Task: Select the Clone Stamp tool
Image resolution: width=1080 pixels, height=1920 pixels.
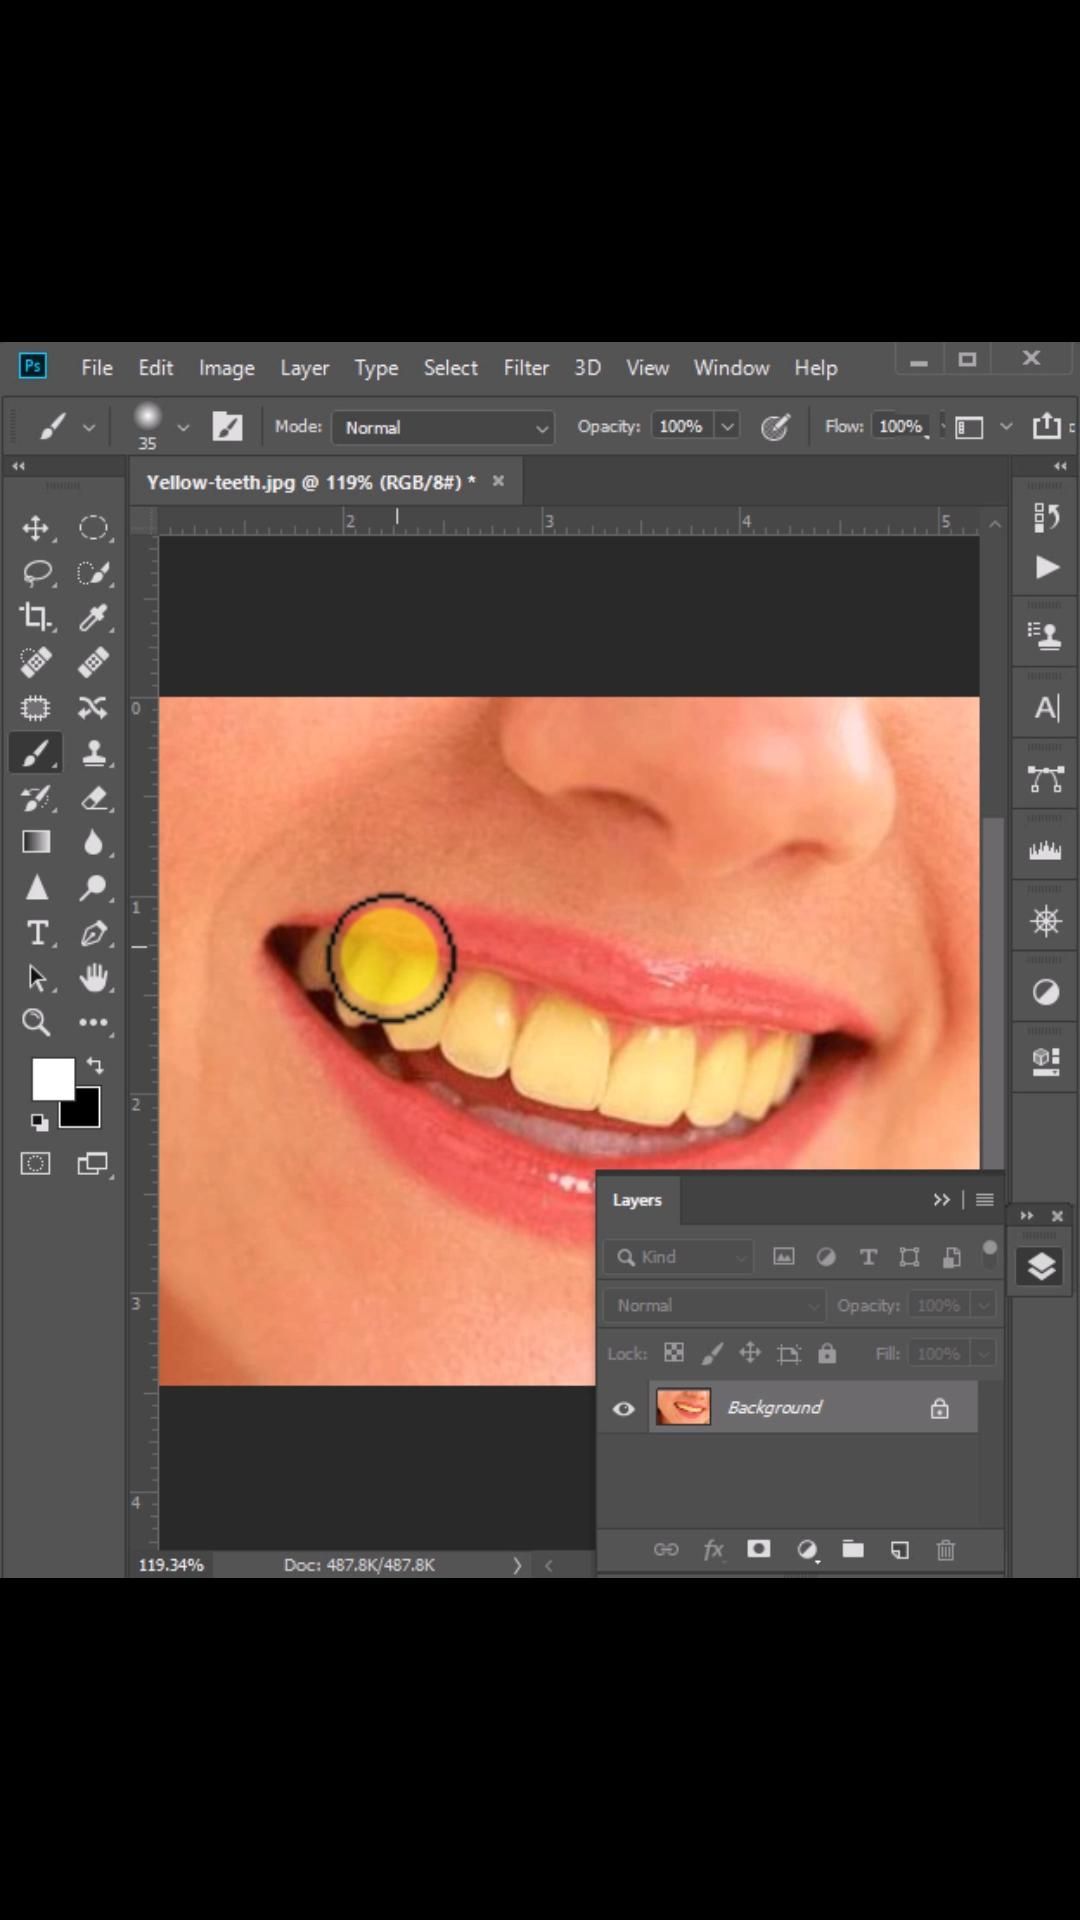Action: [x=94, y=753]
